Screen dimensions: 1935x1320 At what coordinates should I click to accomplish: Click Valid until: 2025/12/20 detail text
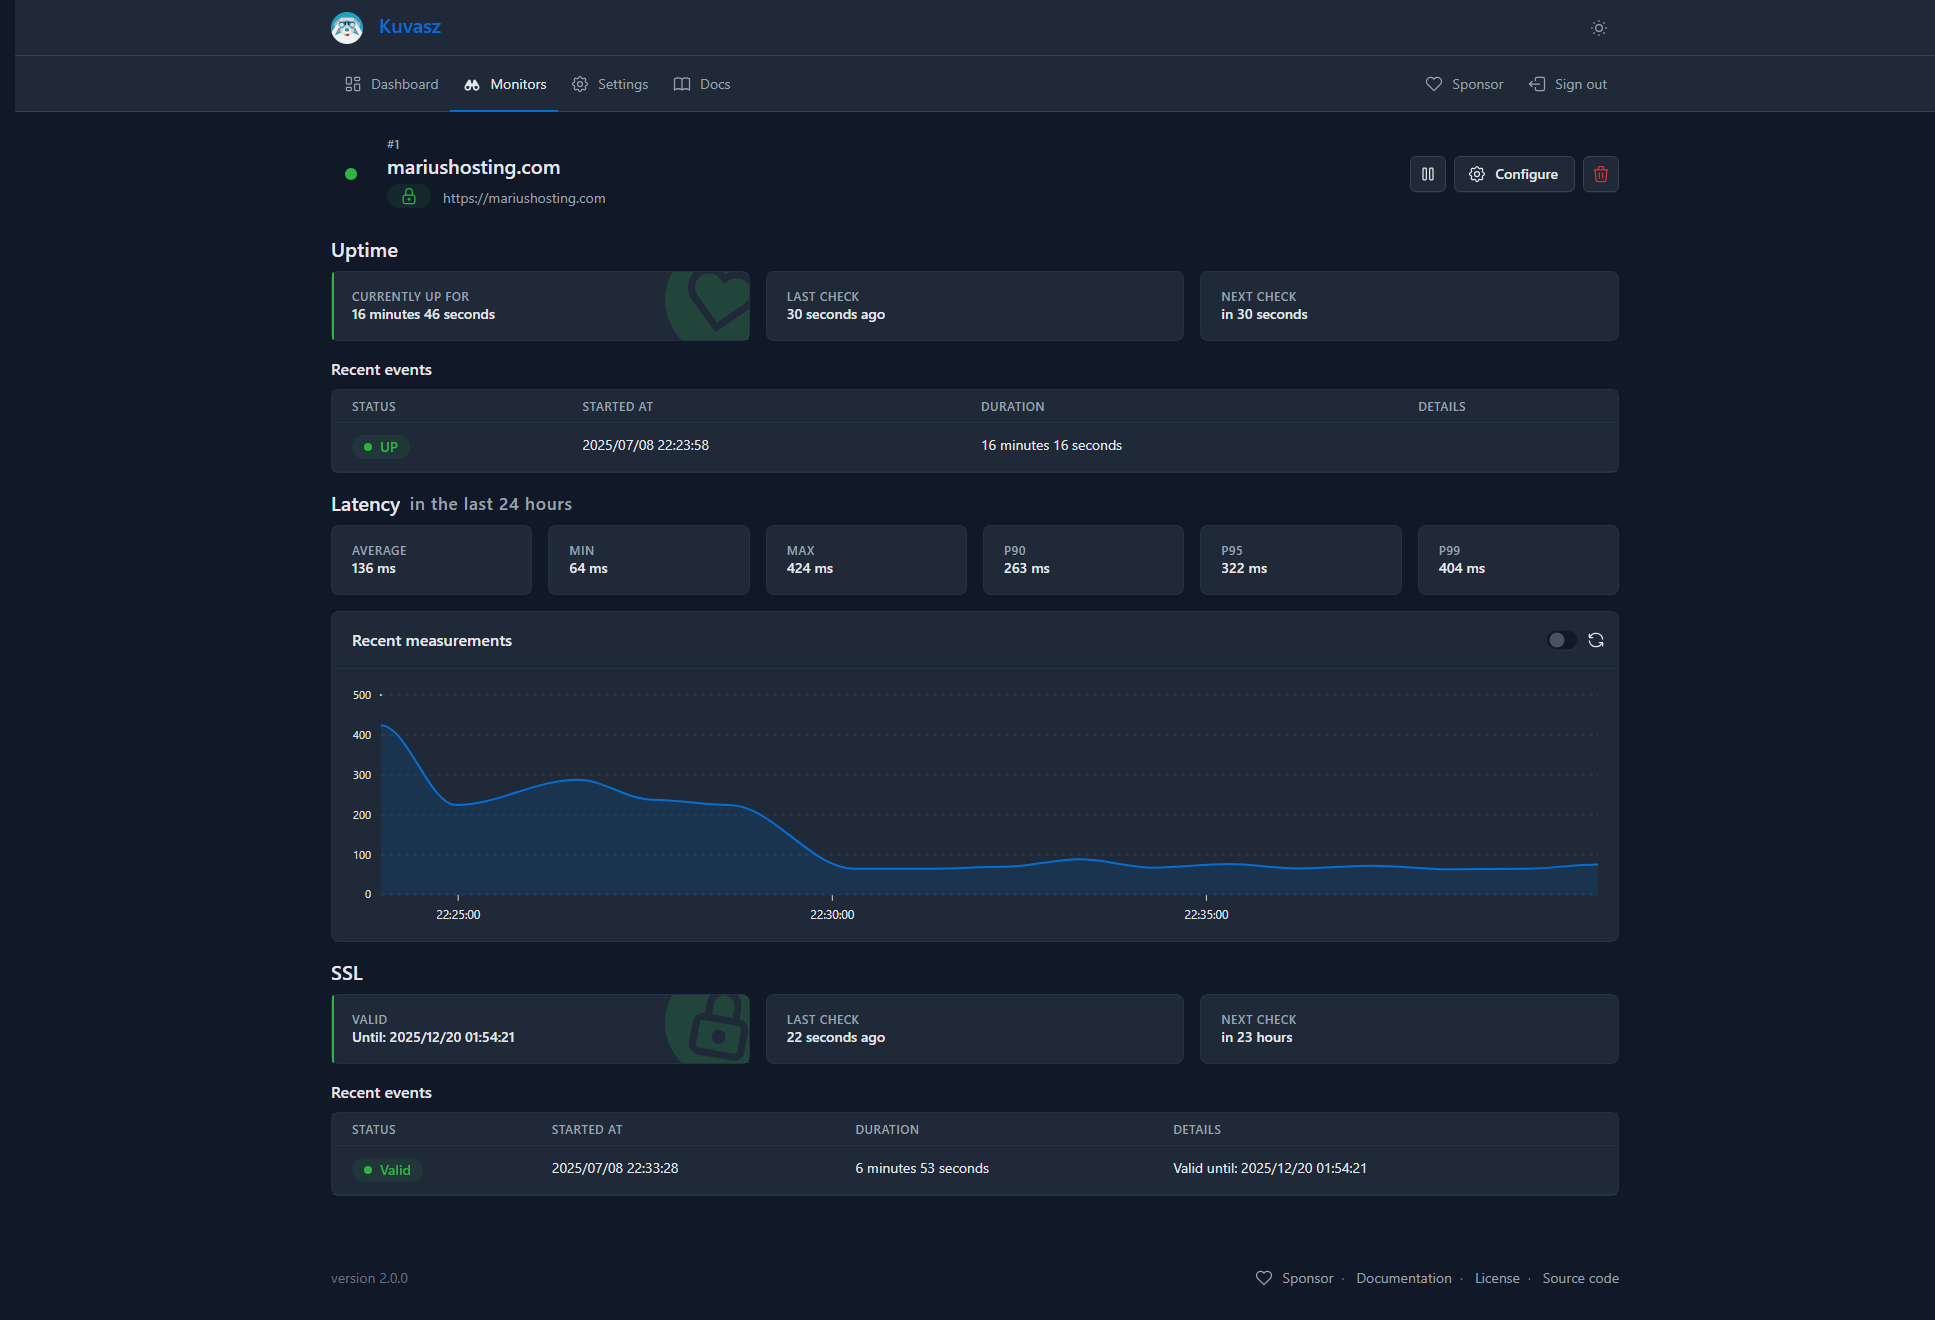[1270, 1168]
